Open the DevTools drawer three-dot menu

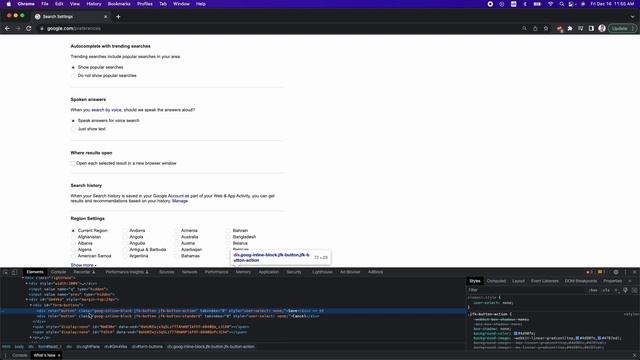(6, 356)
